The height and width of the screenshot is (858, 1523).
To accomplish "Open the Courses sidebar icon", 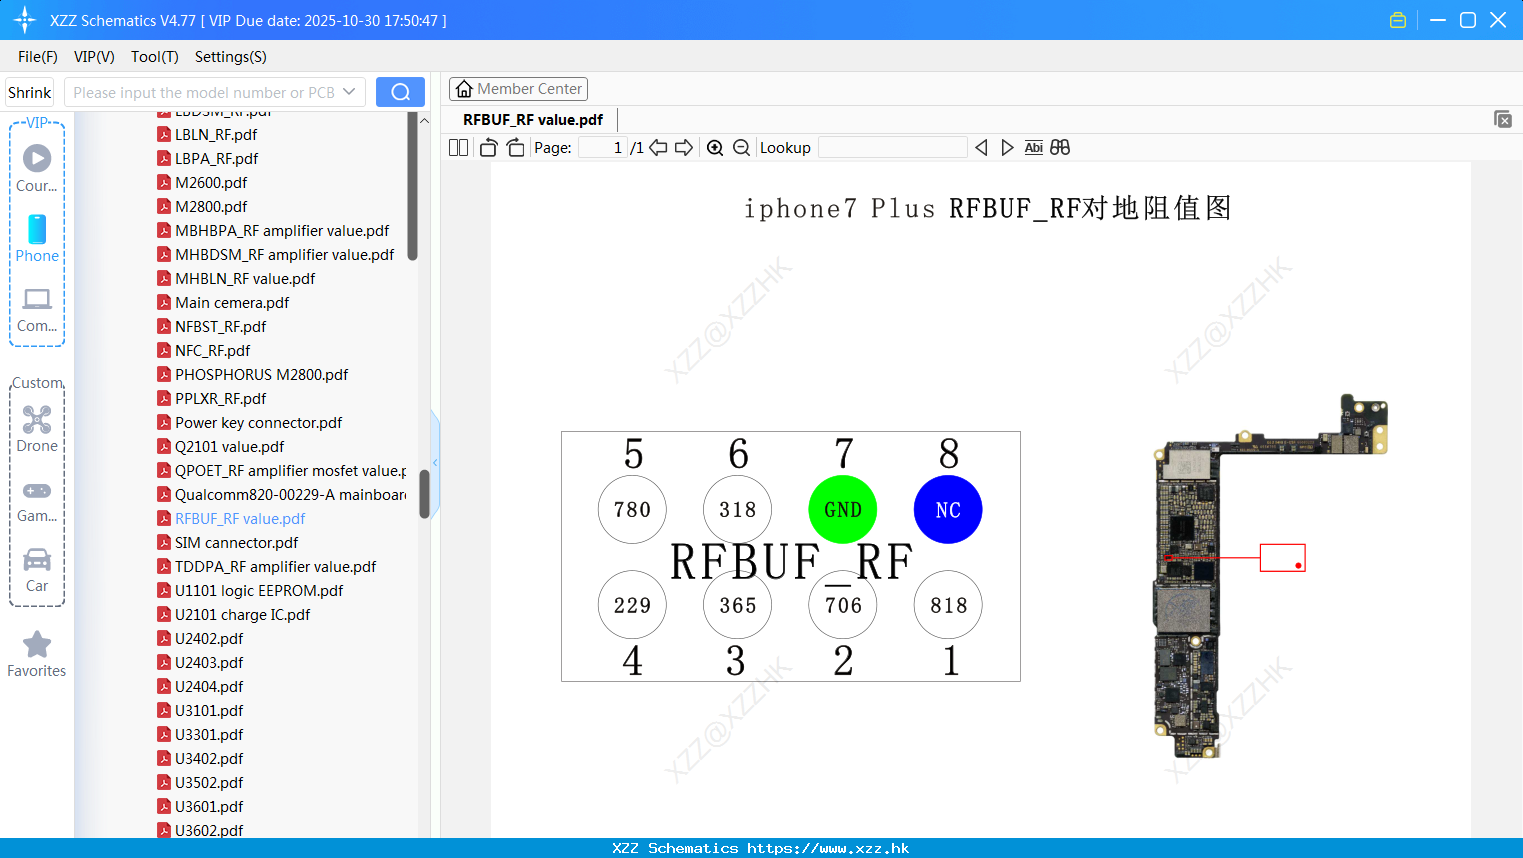I will coord(37,168).
